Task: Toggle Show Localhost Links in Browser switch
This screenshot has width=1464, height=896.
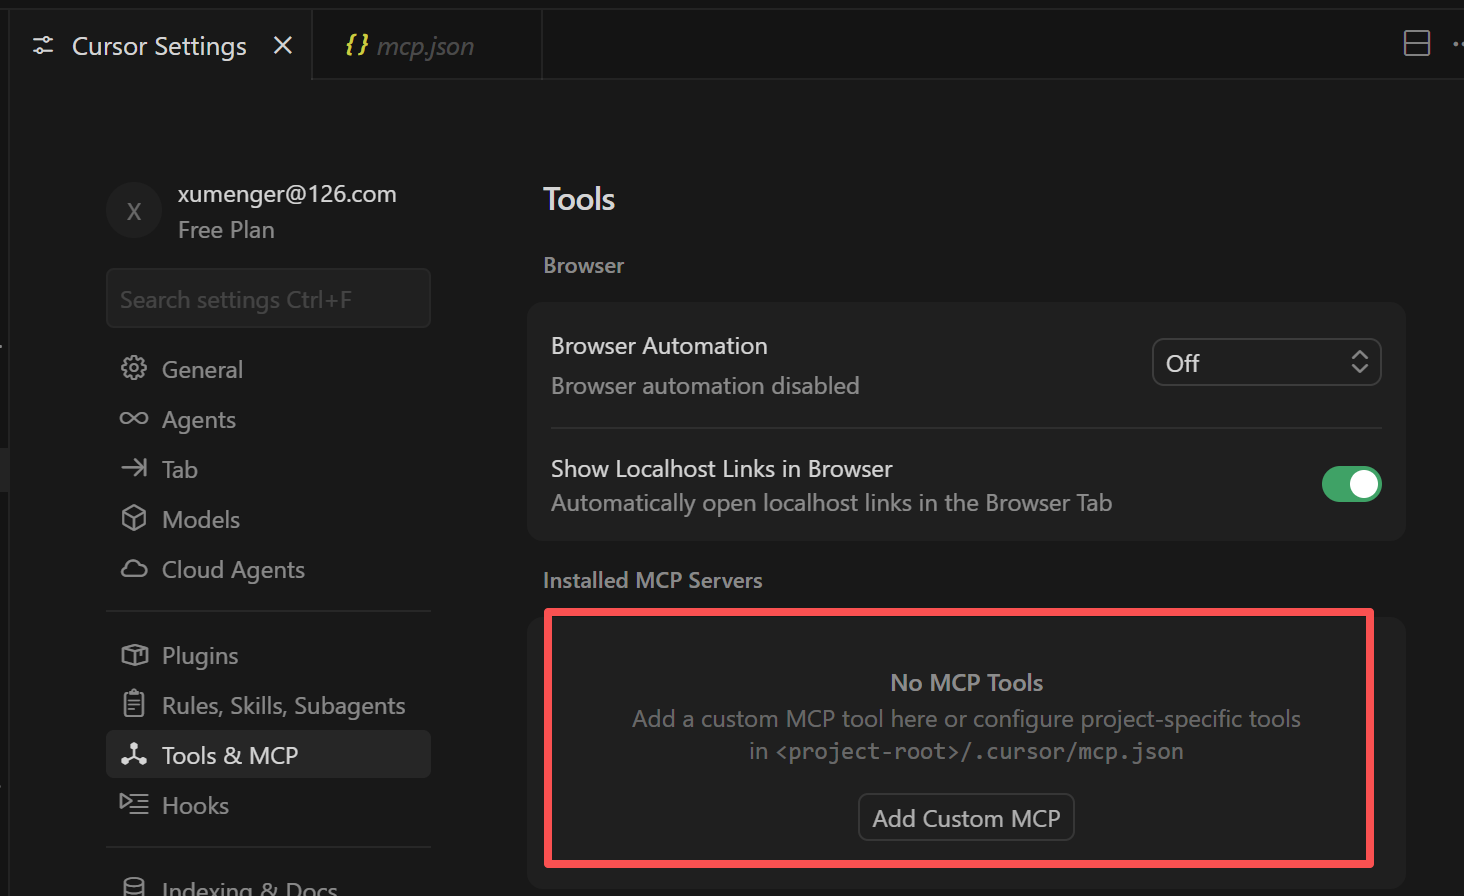Action: click(x=1350, y=484)
